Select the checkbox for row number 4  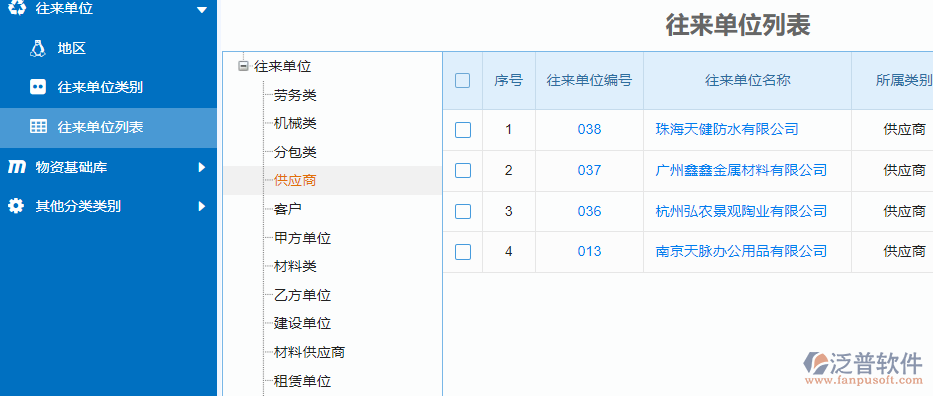[x=462, y=252]
